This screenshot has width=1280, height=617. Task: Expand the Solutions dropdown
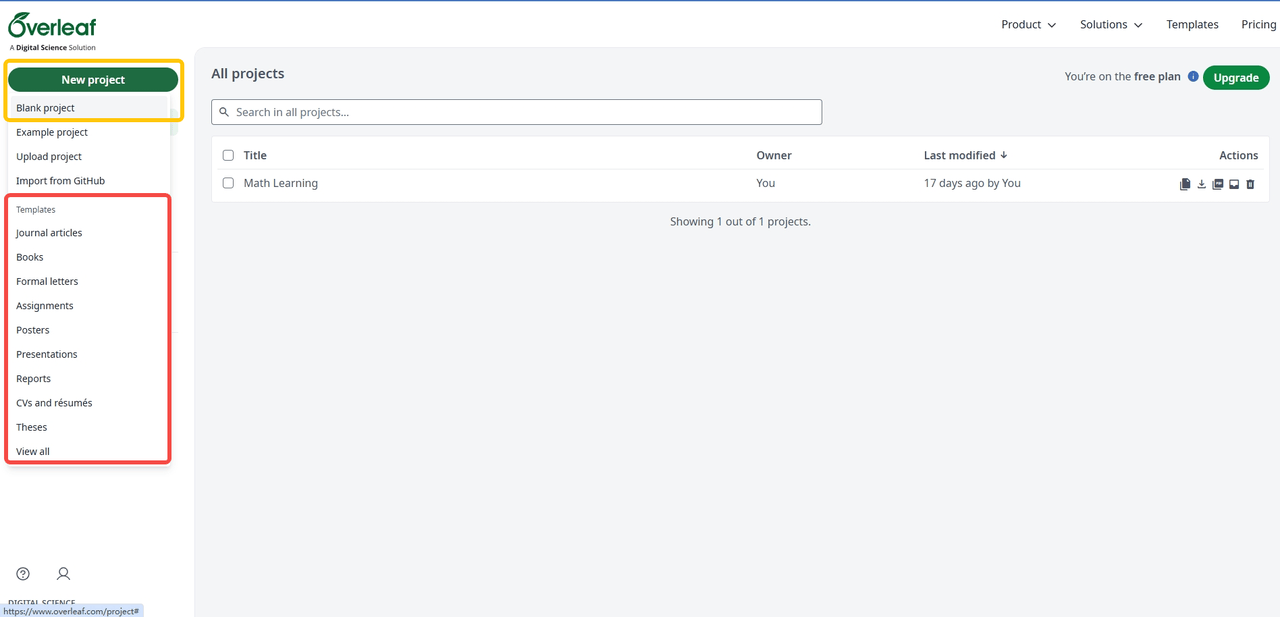[x=1110, y=24]
